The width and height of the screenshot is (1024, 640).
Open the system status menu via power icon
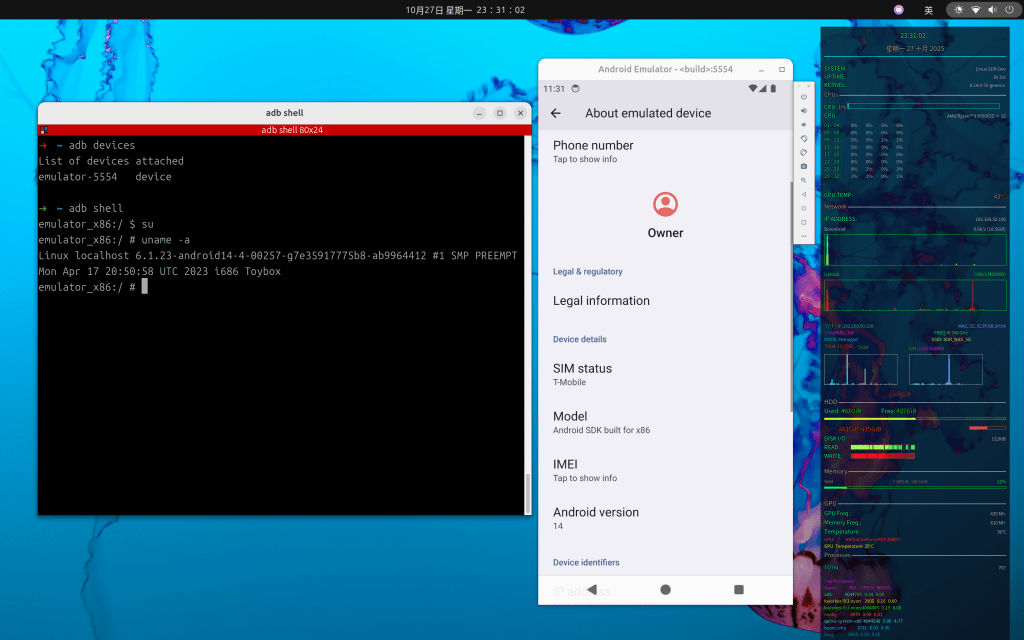point(1009,9)
